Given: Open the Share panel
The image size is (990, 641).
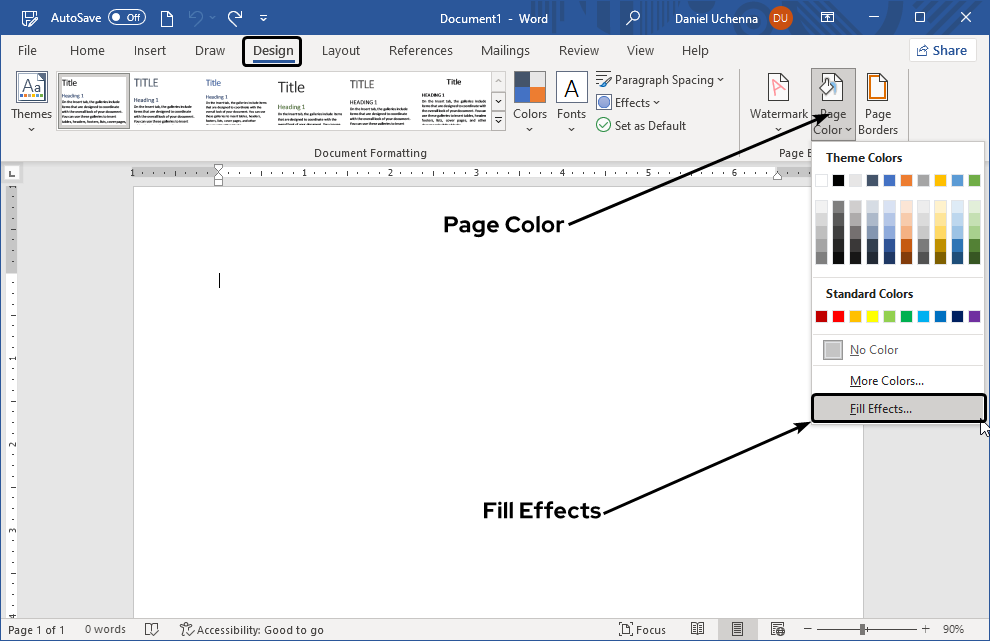Looking at the screenshot, I should [x=942, y=49].
